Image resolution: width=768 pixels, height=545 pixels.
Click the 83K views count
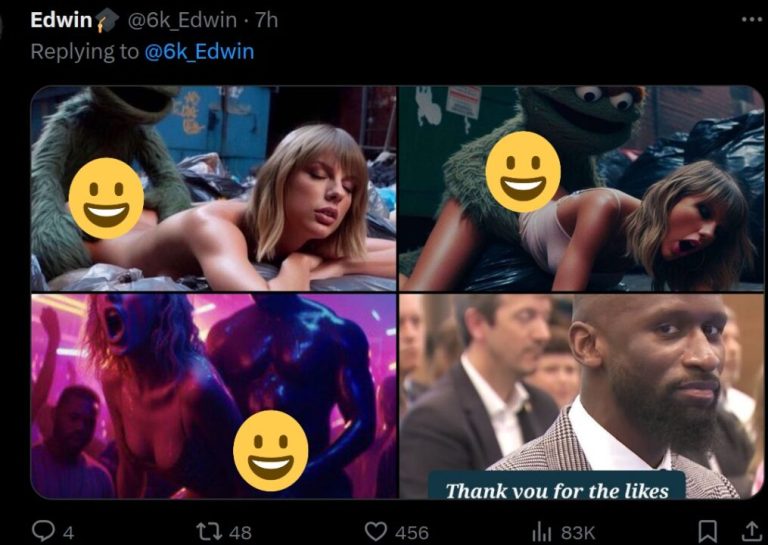(578, 532)
